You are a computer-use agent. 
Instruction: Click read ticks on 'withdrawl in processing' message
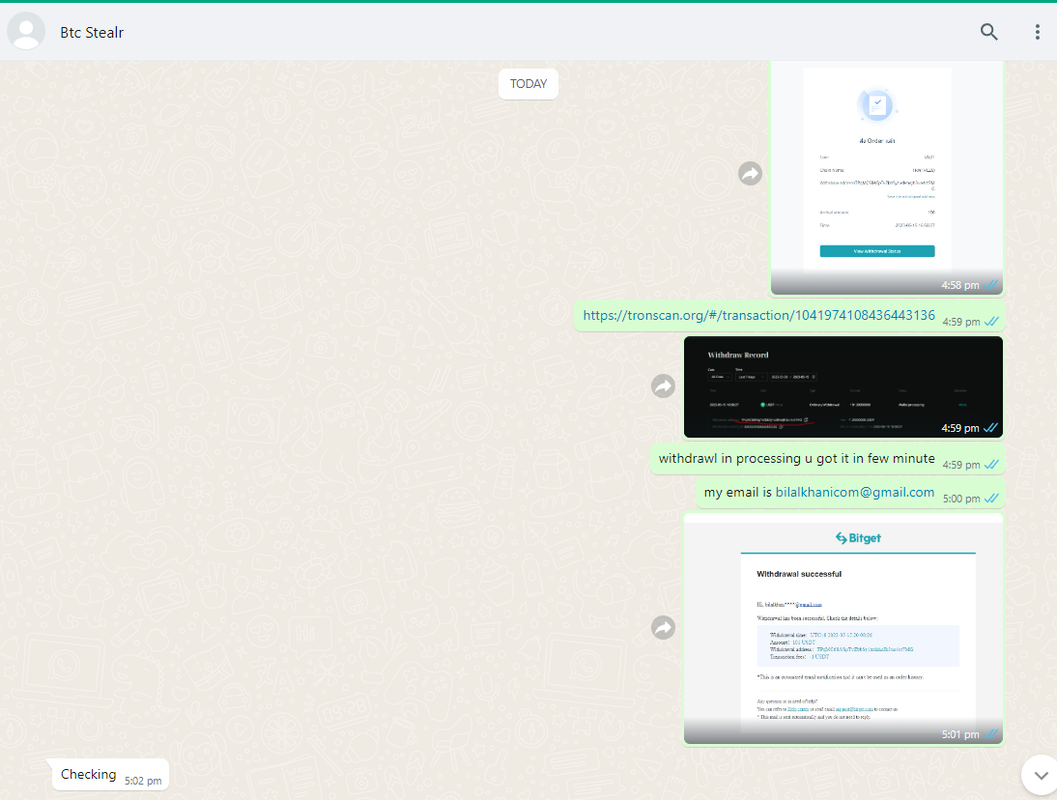pyautogui.click(x=991, y=464)
